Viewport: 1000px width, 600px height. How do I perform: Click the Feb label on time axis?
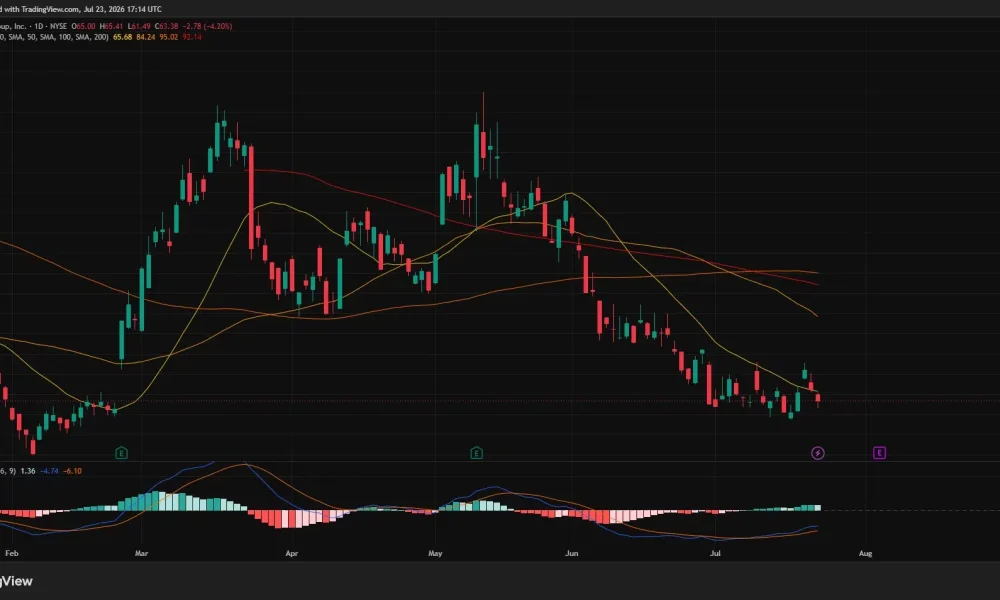pos(11,553)
